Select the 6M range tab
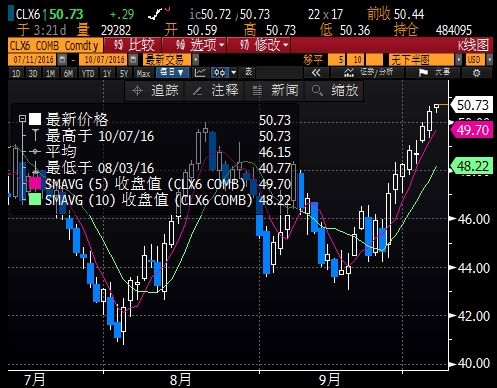Viewport: 497px width, 388px height. coord(68,73)
